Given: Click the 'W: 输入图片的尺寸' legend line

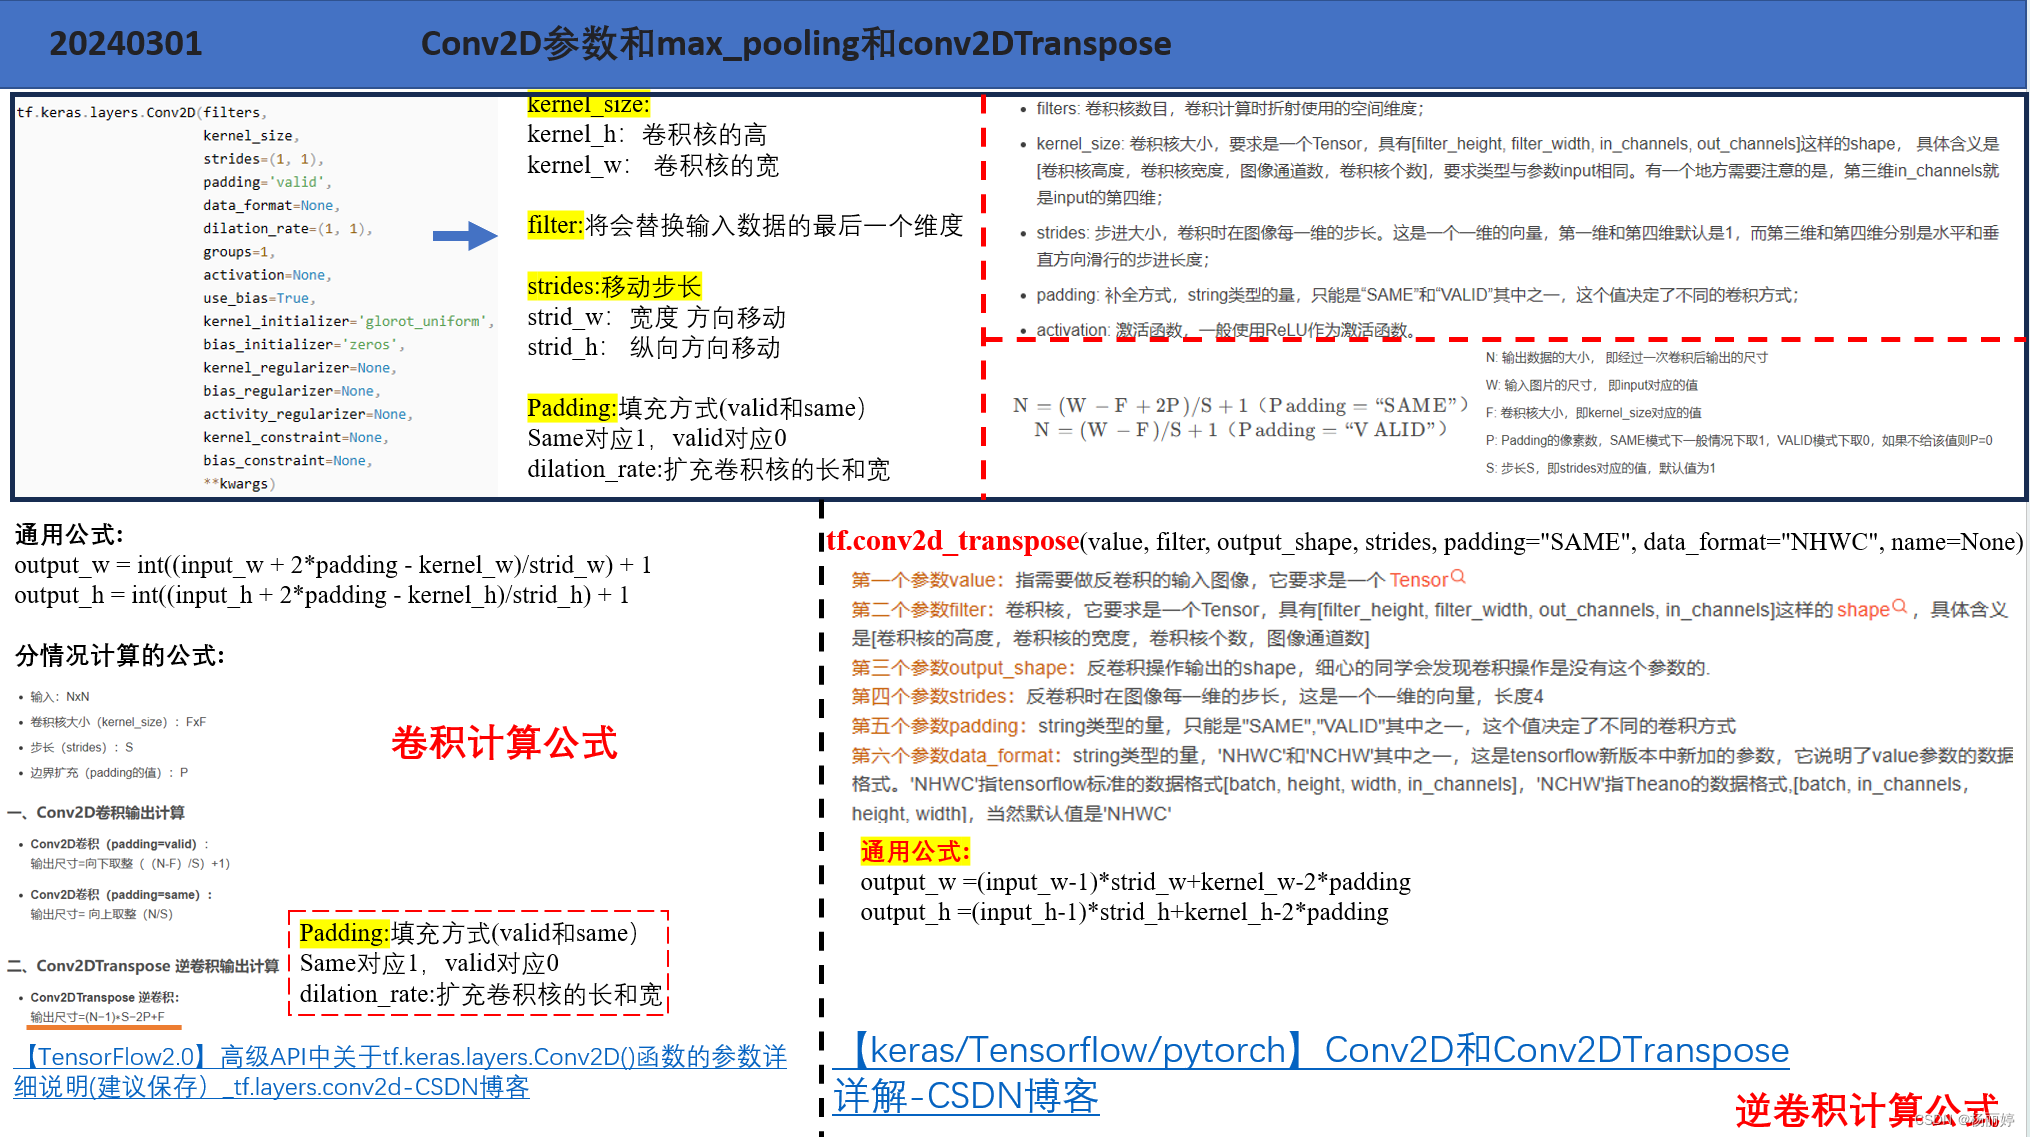Looking at the screenshot, I should (1591, 385).
